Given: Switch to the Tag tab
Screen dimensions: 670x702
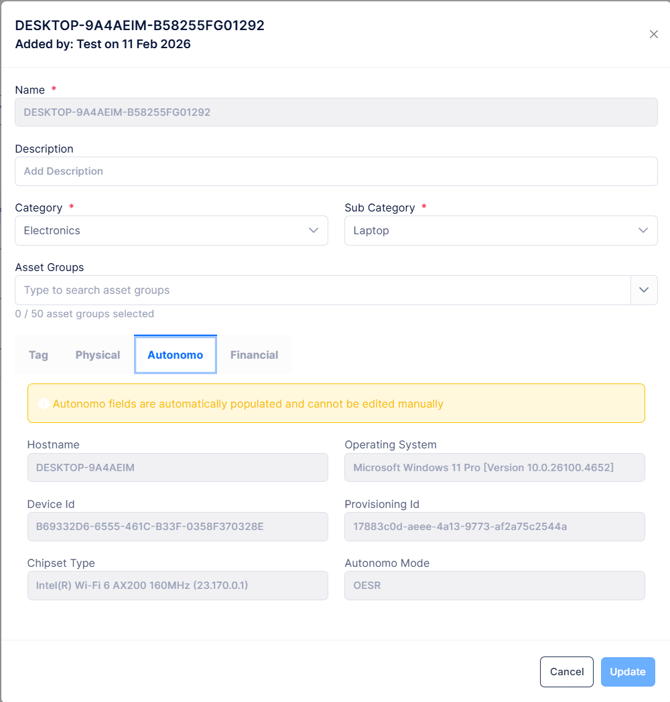Looking at the screenshot, I should click(x=39, y=355).
